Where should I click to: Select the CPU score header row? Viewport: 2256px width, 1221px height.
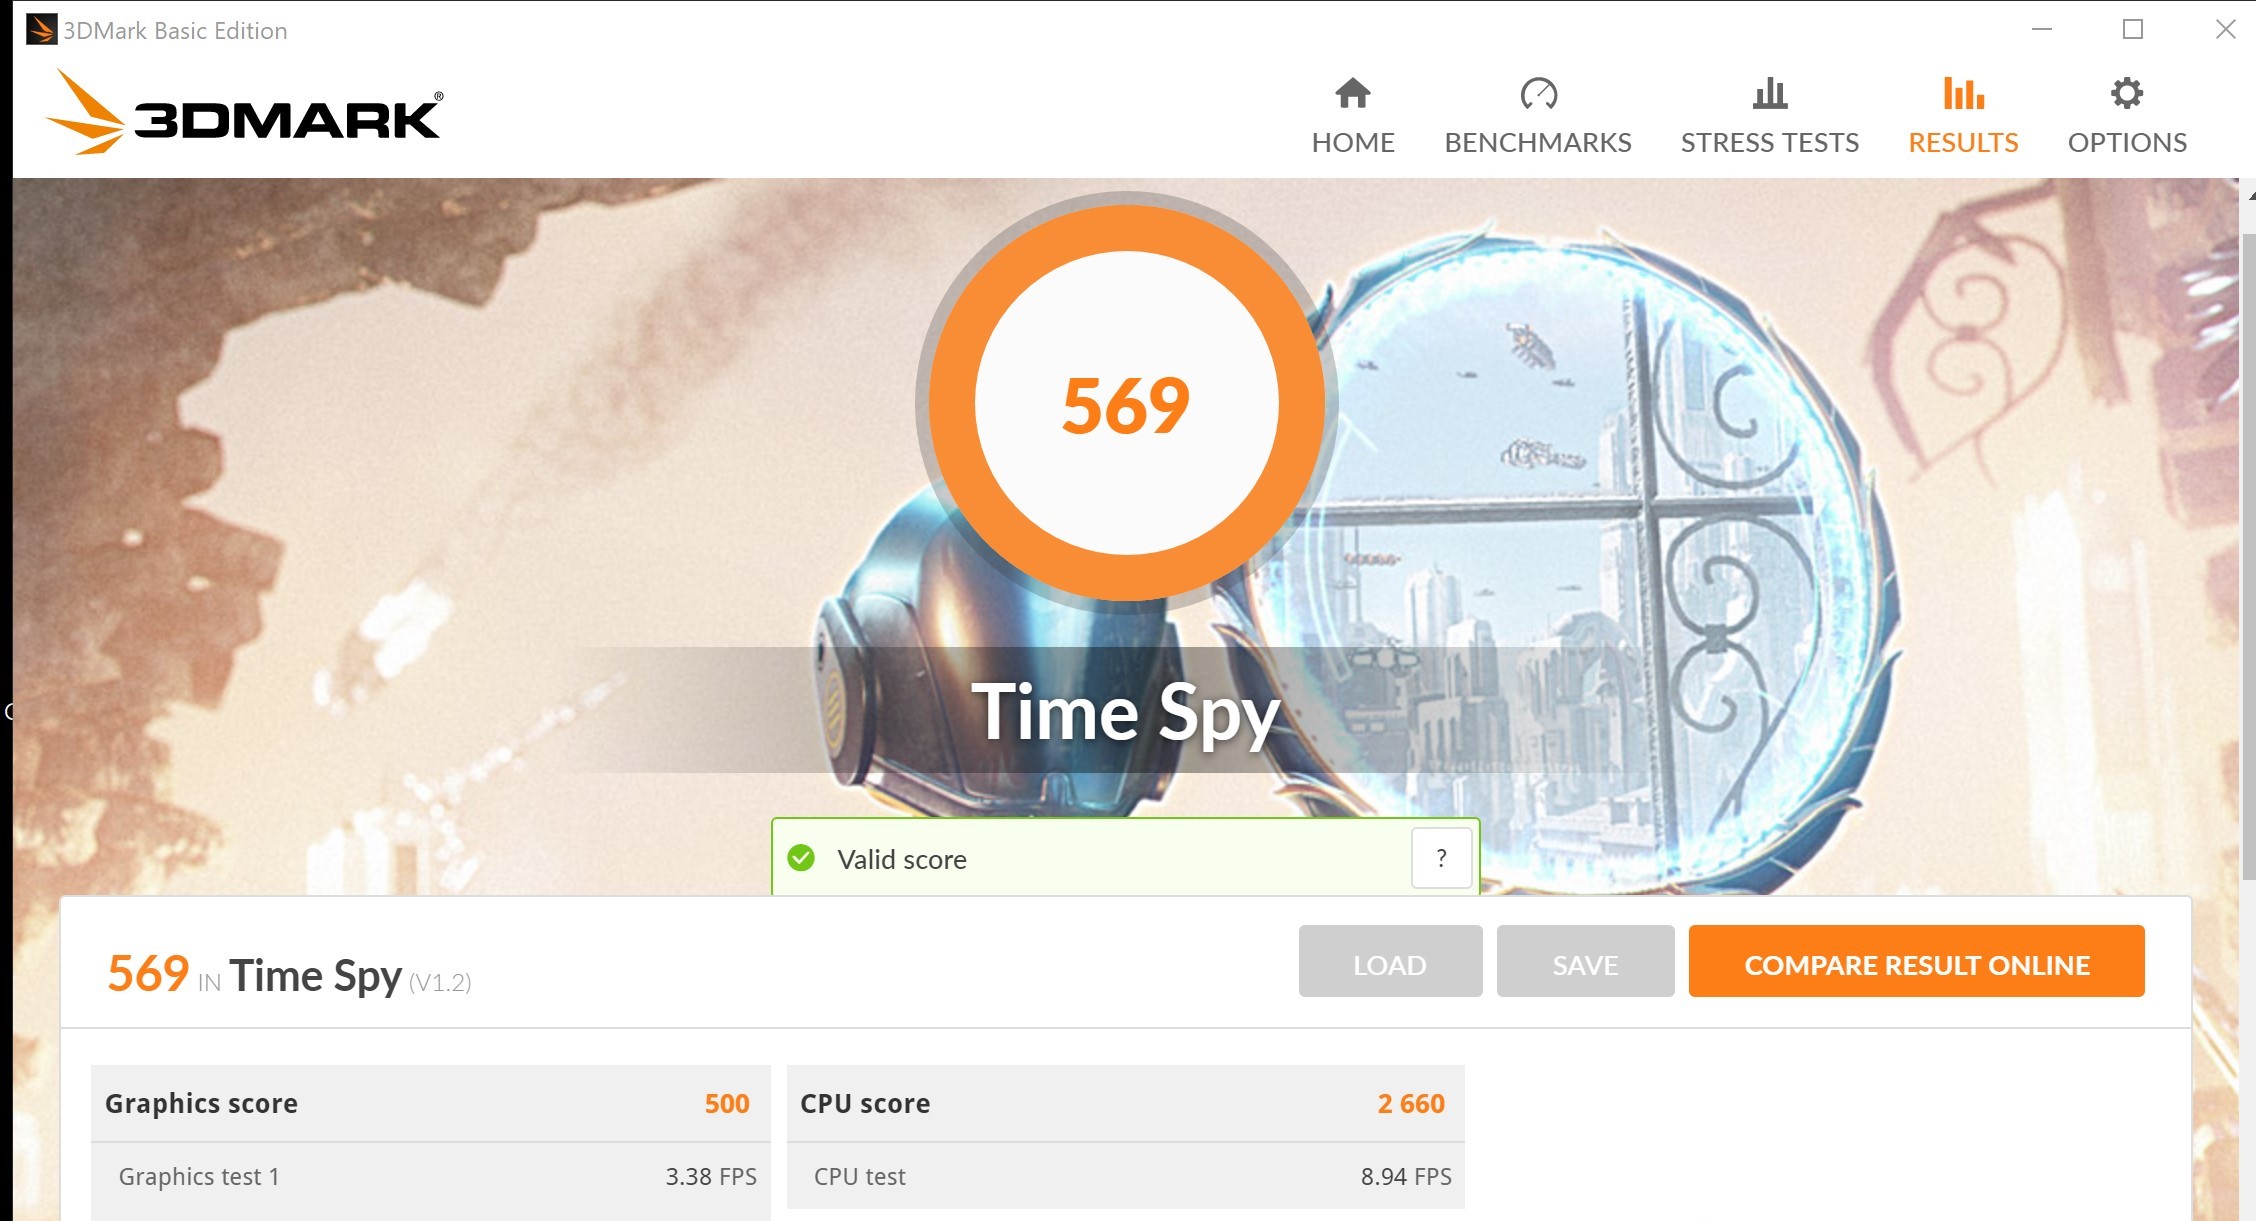tap(1125, 1103)
